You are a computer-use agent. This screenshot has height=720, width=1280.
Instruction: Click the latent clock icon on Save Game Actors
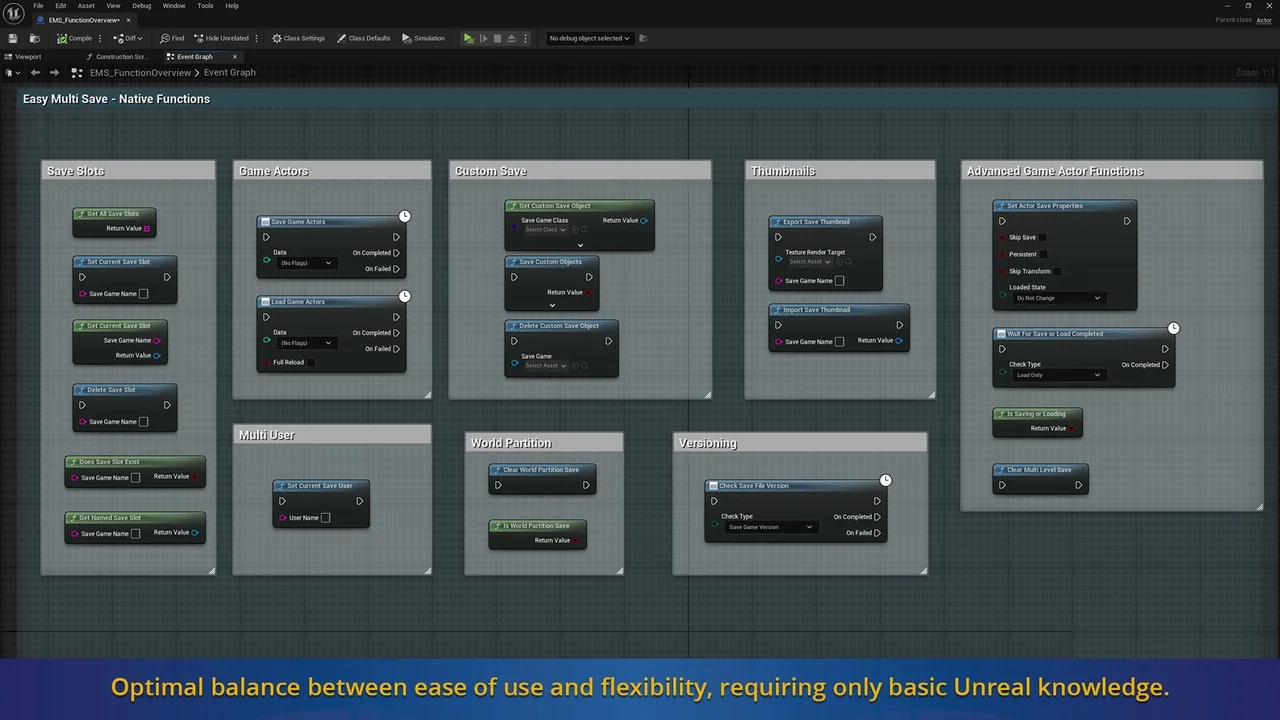coord(404,216)
